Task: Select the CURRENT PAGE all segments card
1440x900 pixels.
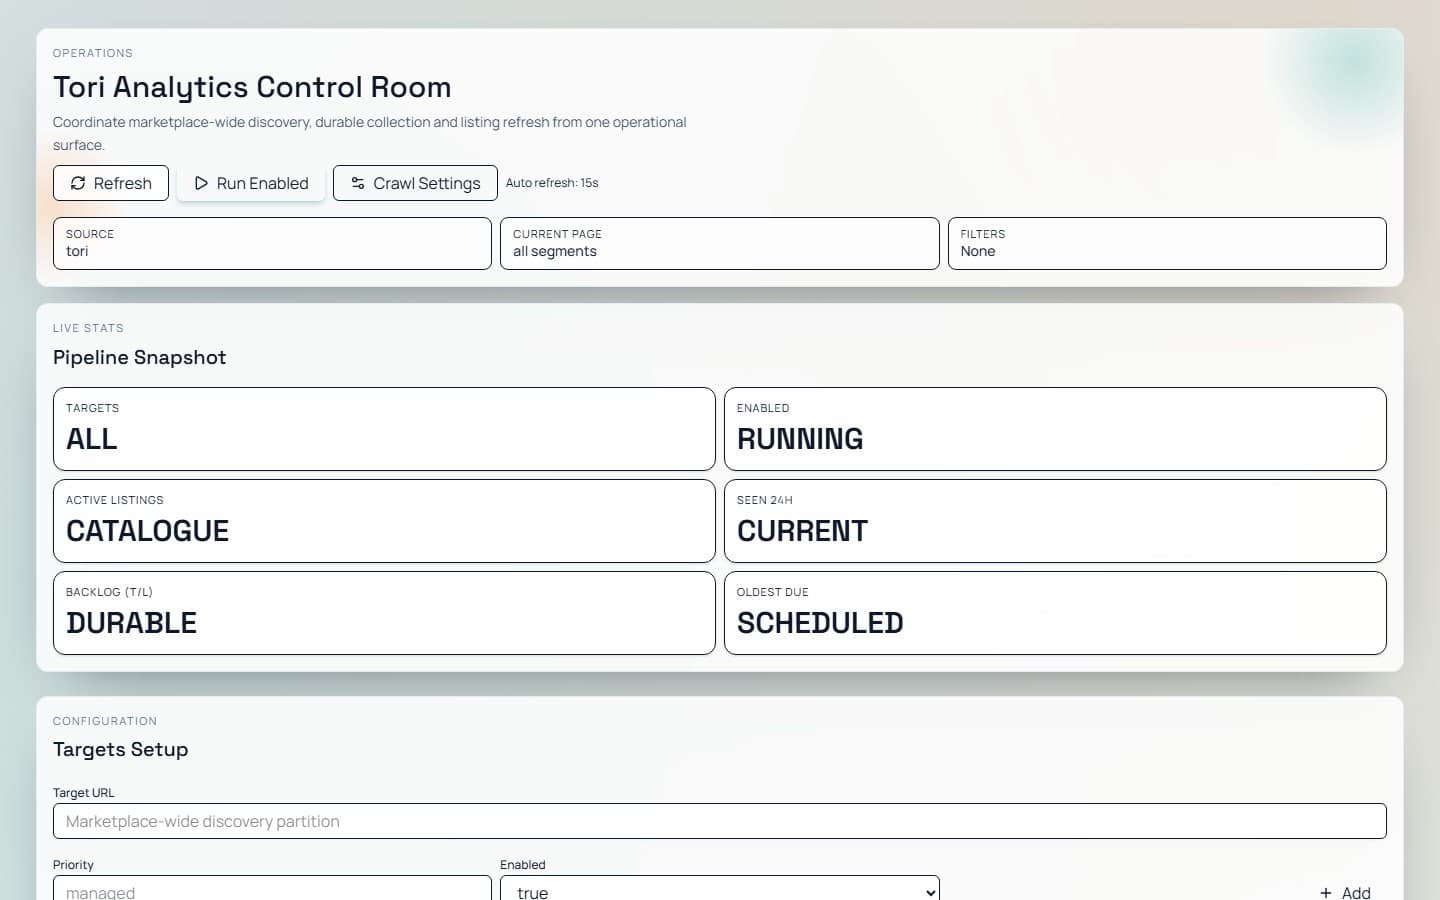Action: click(720, 243)
